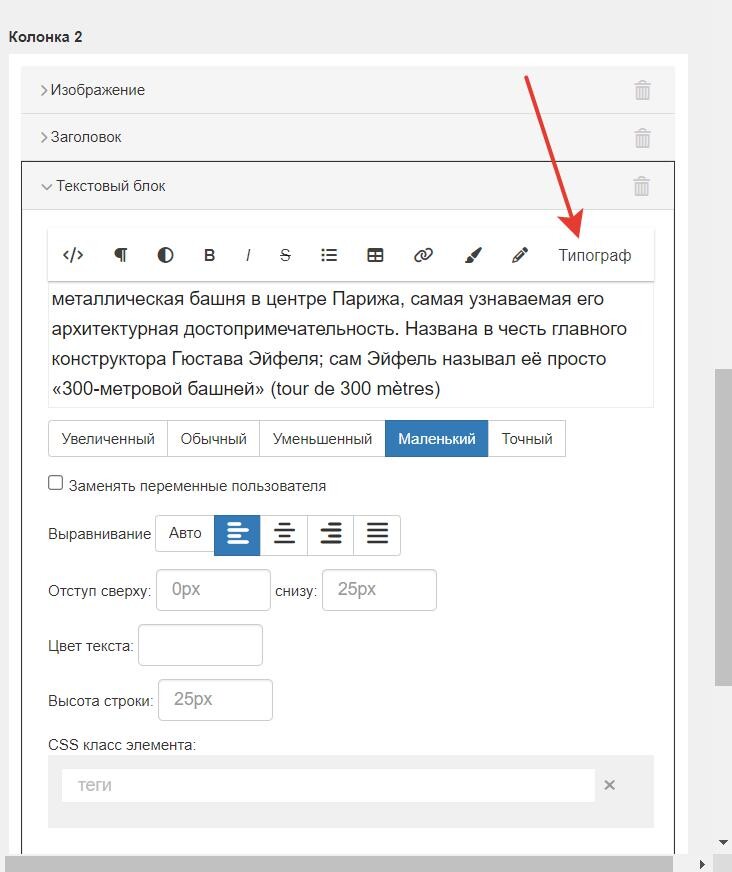
Task: Insert a bulleted list
Action: 329,255
